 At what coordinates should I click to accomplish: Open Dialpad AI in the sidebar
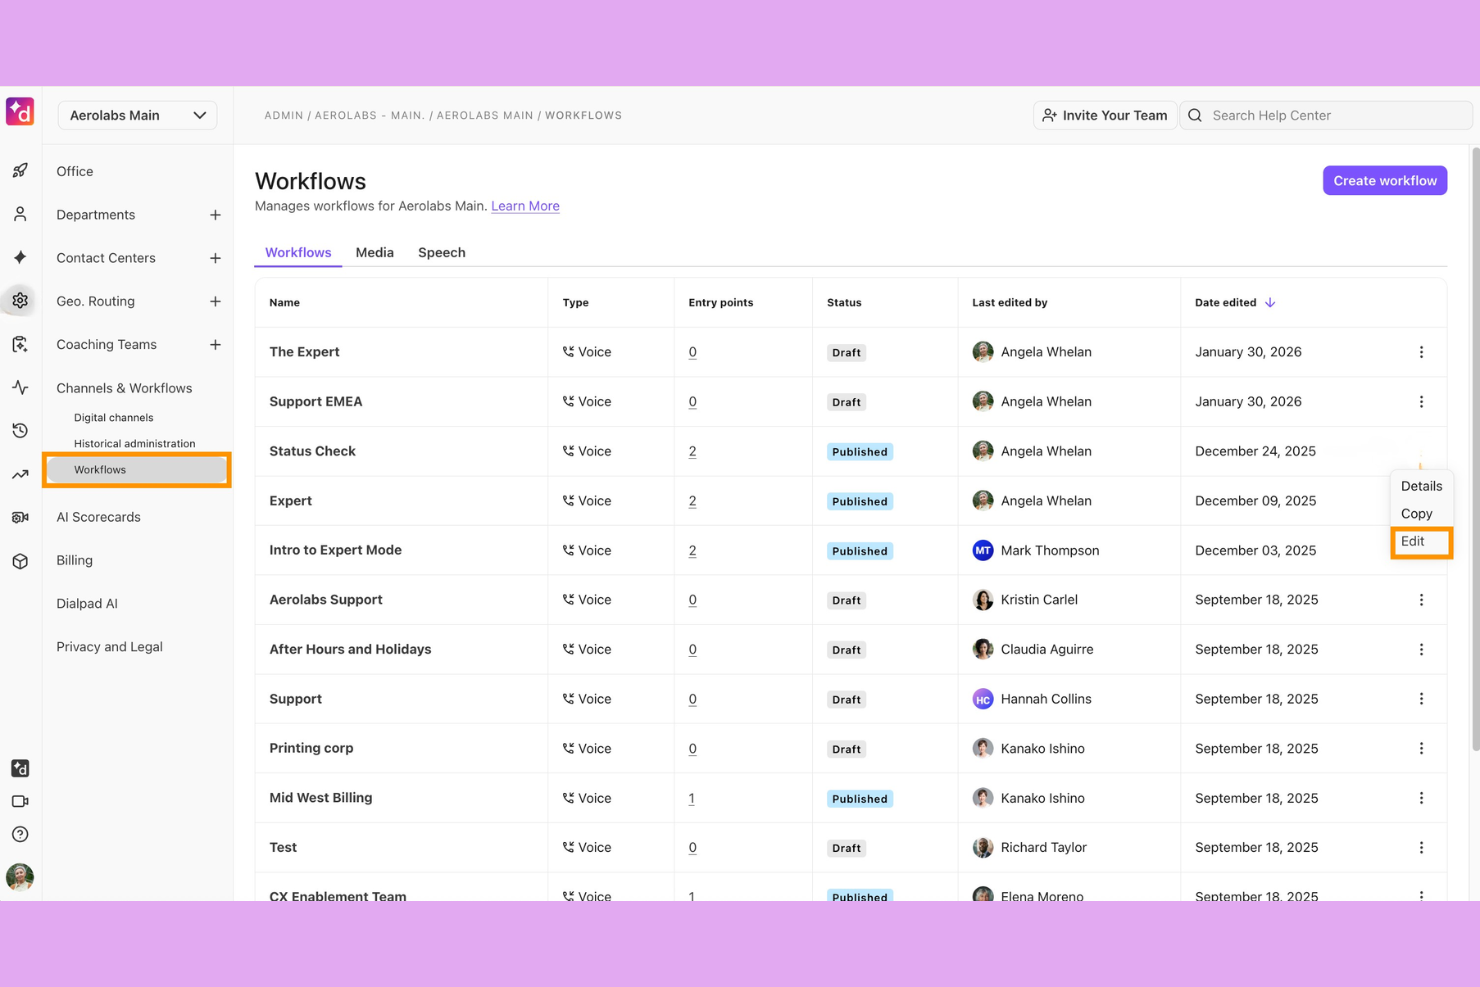point(87,603)
